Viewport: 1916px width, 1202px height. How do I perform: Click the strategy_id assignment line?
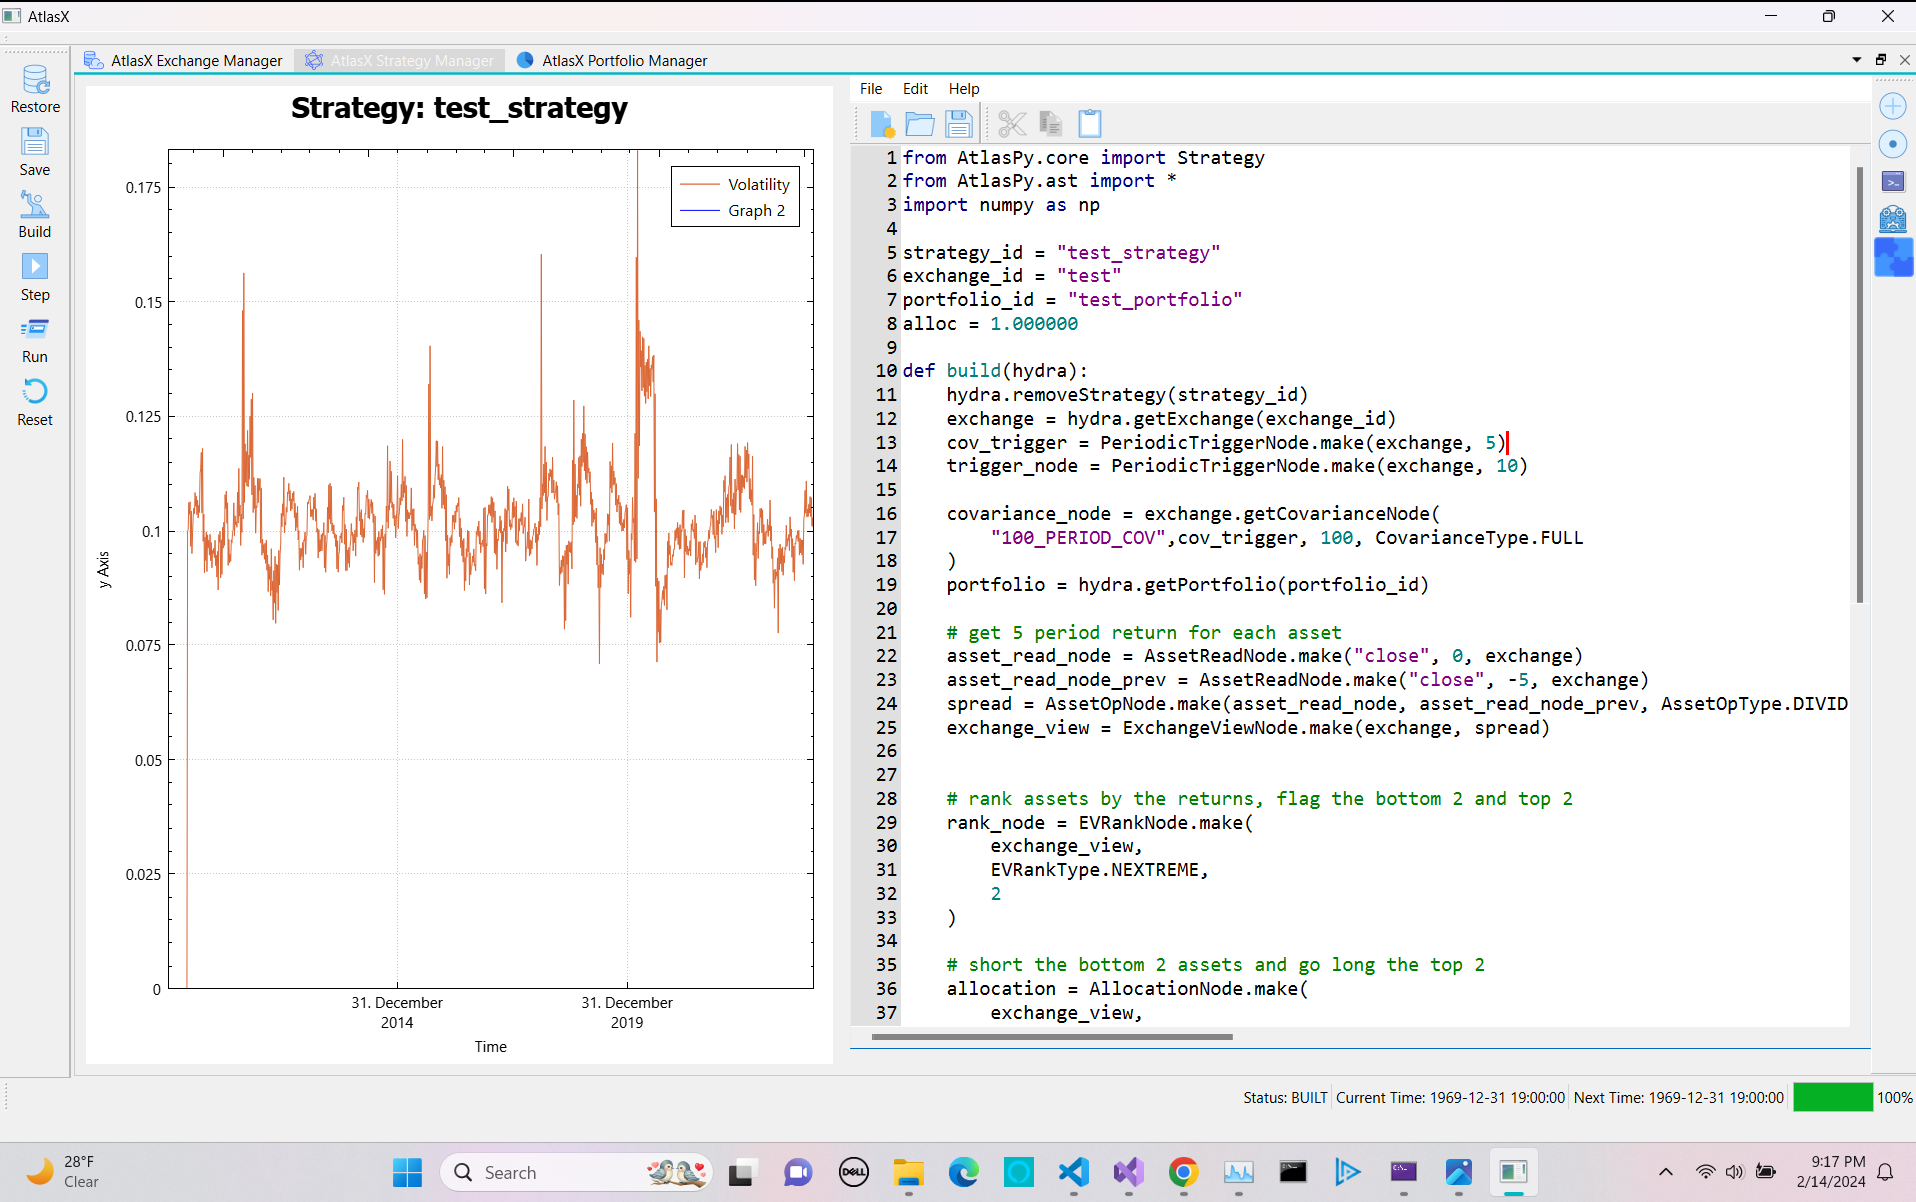point(1061,252)
